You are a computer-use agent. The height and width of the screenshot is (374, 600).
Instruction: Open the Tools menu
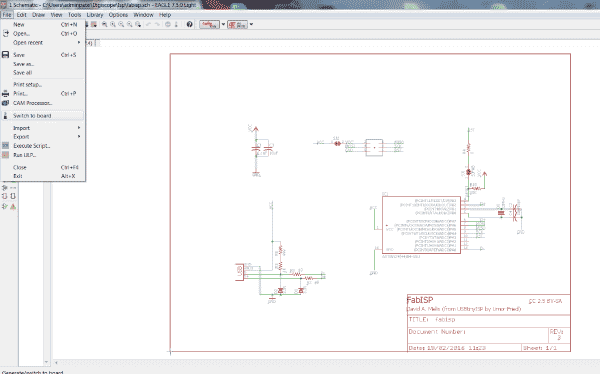pyautogui.click(x=75, y=15)
